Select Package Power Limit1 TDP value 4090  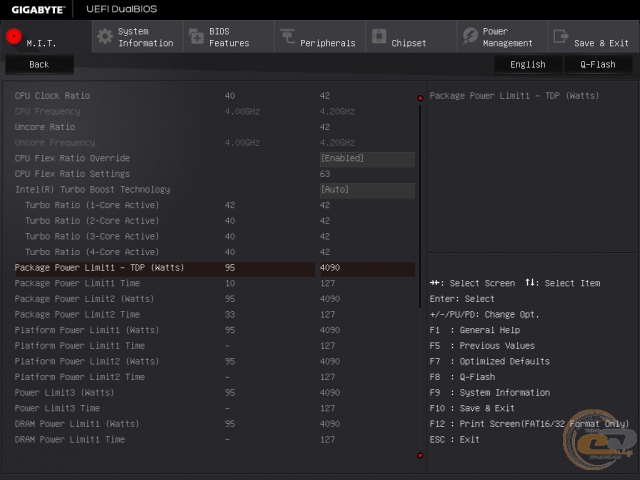click(x=367, y=268)
